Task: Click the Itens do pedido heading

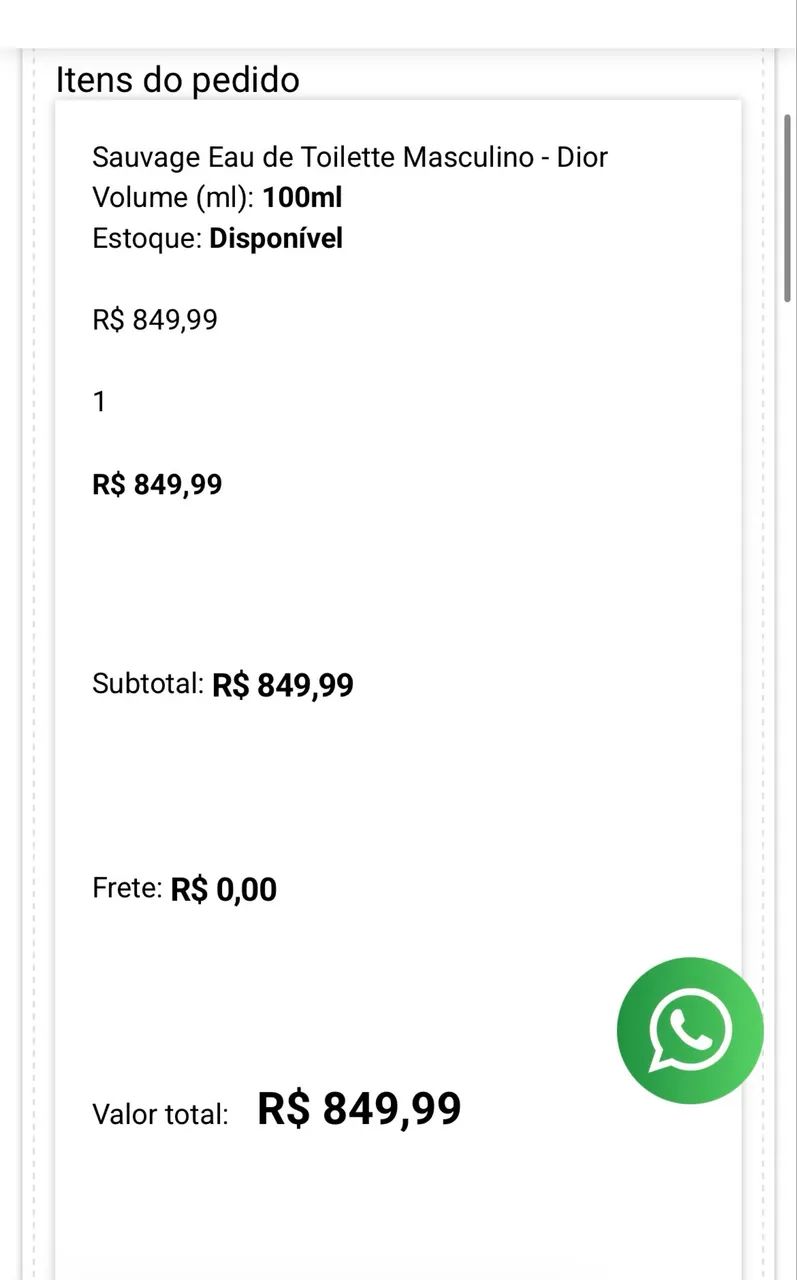Action: (x=178, y=79)
